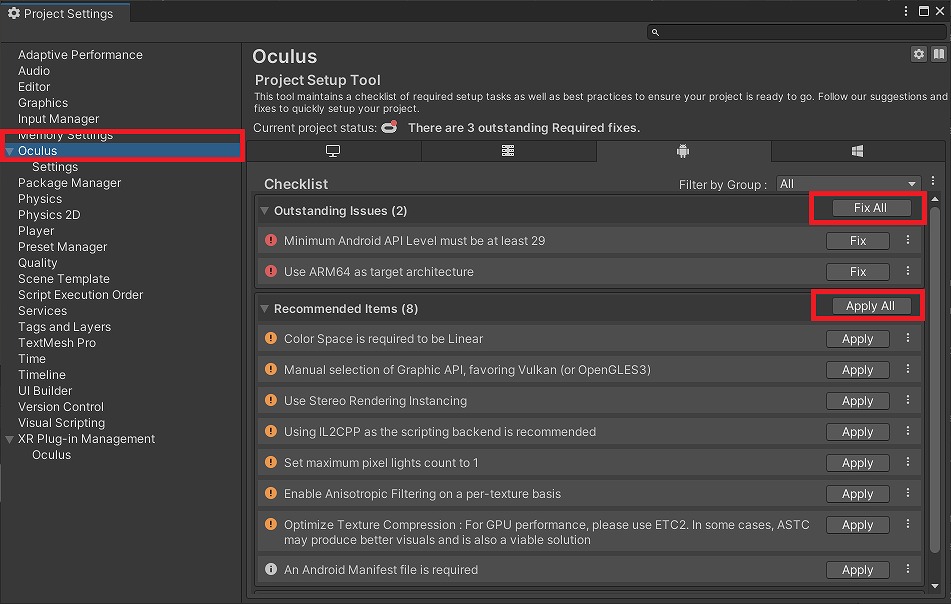Apply the Use Stereo Rendering Instancing recommendation
The height and width of the screenshot is (604, 951).
(x=858, y=401)
